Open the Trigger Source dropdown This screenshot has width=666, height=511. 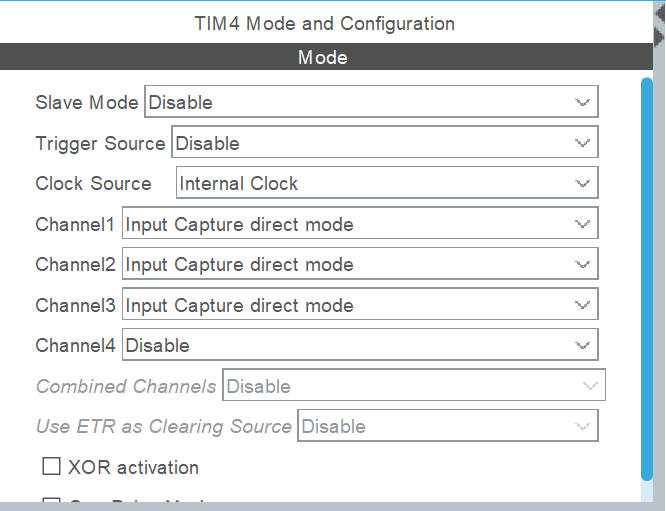tap(385, 142)
